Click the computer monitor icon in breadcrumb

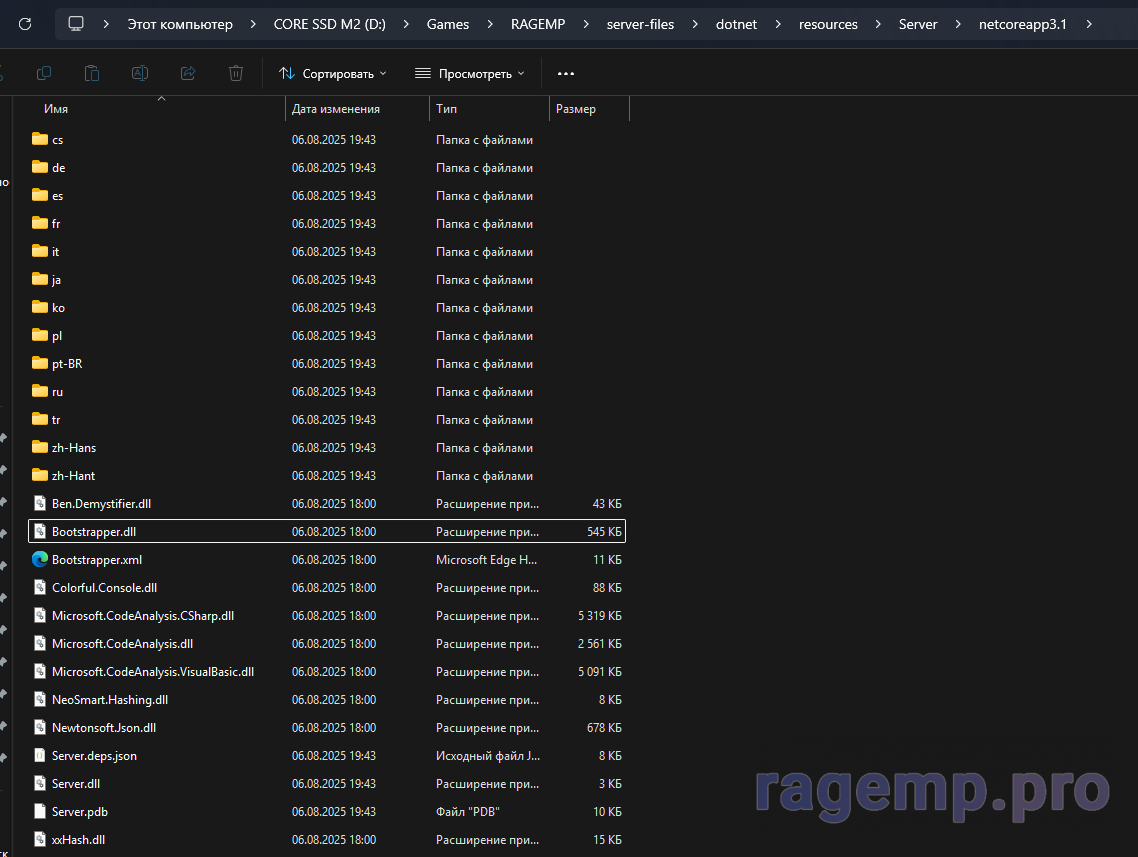click(75, 24)
